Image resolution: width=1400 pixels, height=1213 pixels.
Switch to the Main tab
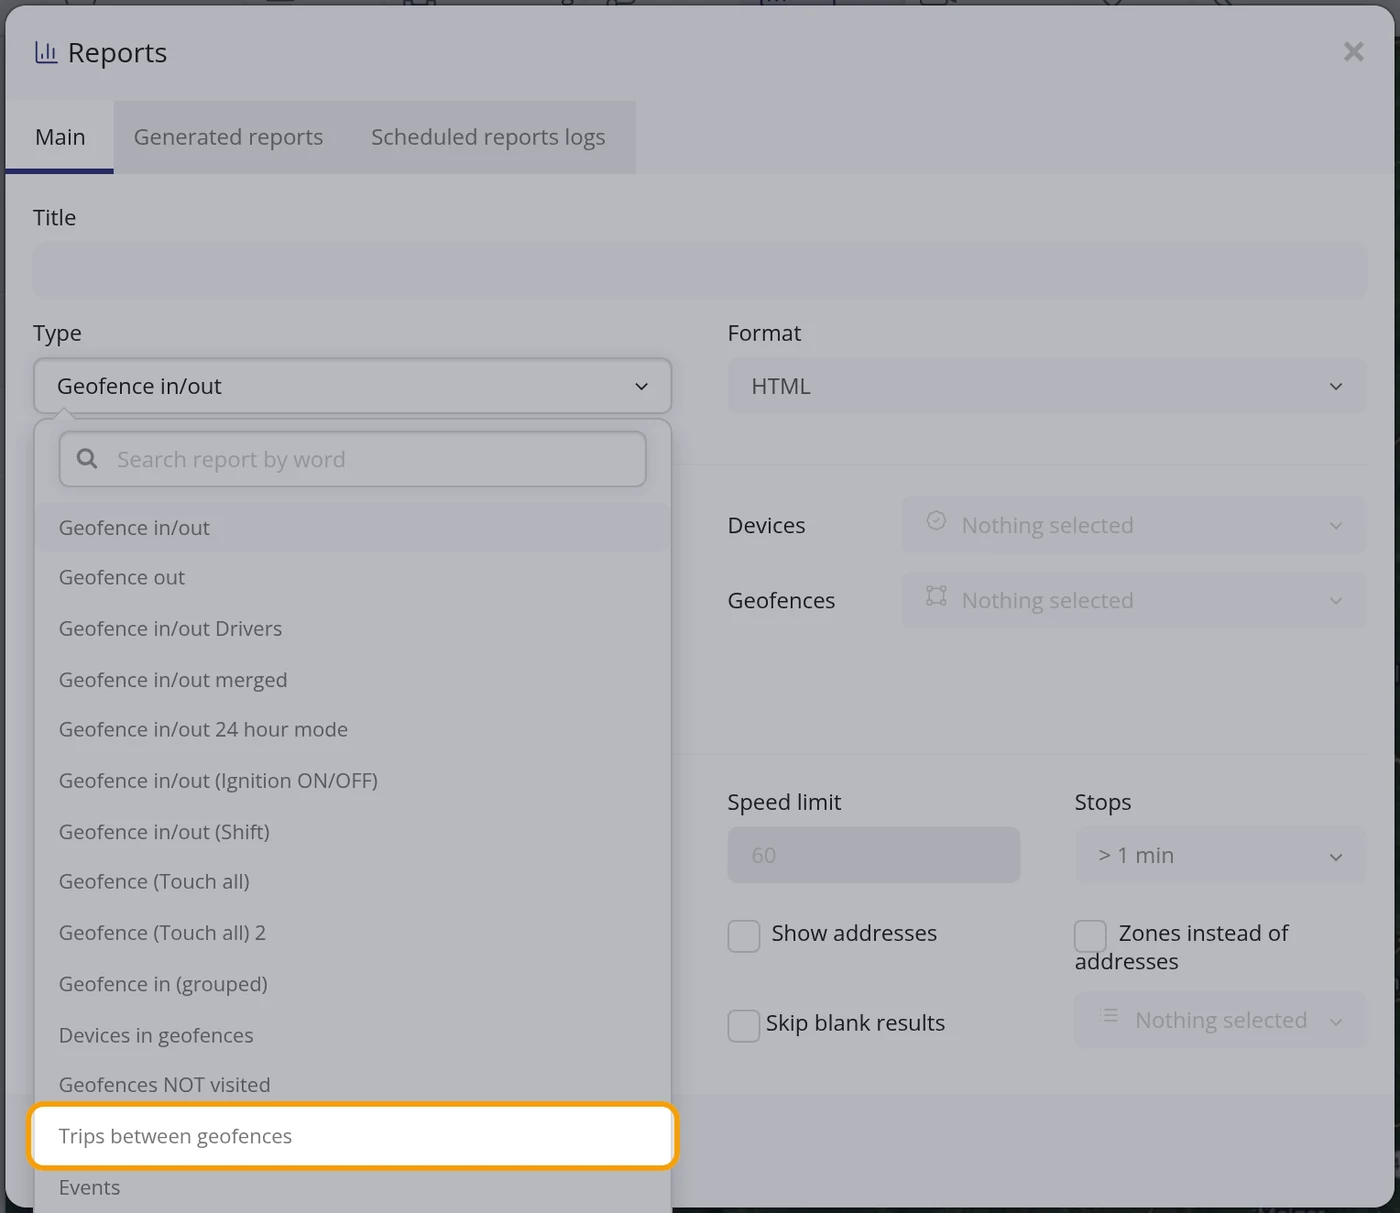tap(60, 137)
